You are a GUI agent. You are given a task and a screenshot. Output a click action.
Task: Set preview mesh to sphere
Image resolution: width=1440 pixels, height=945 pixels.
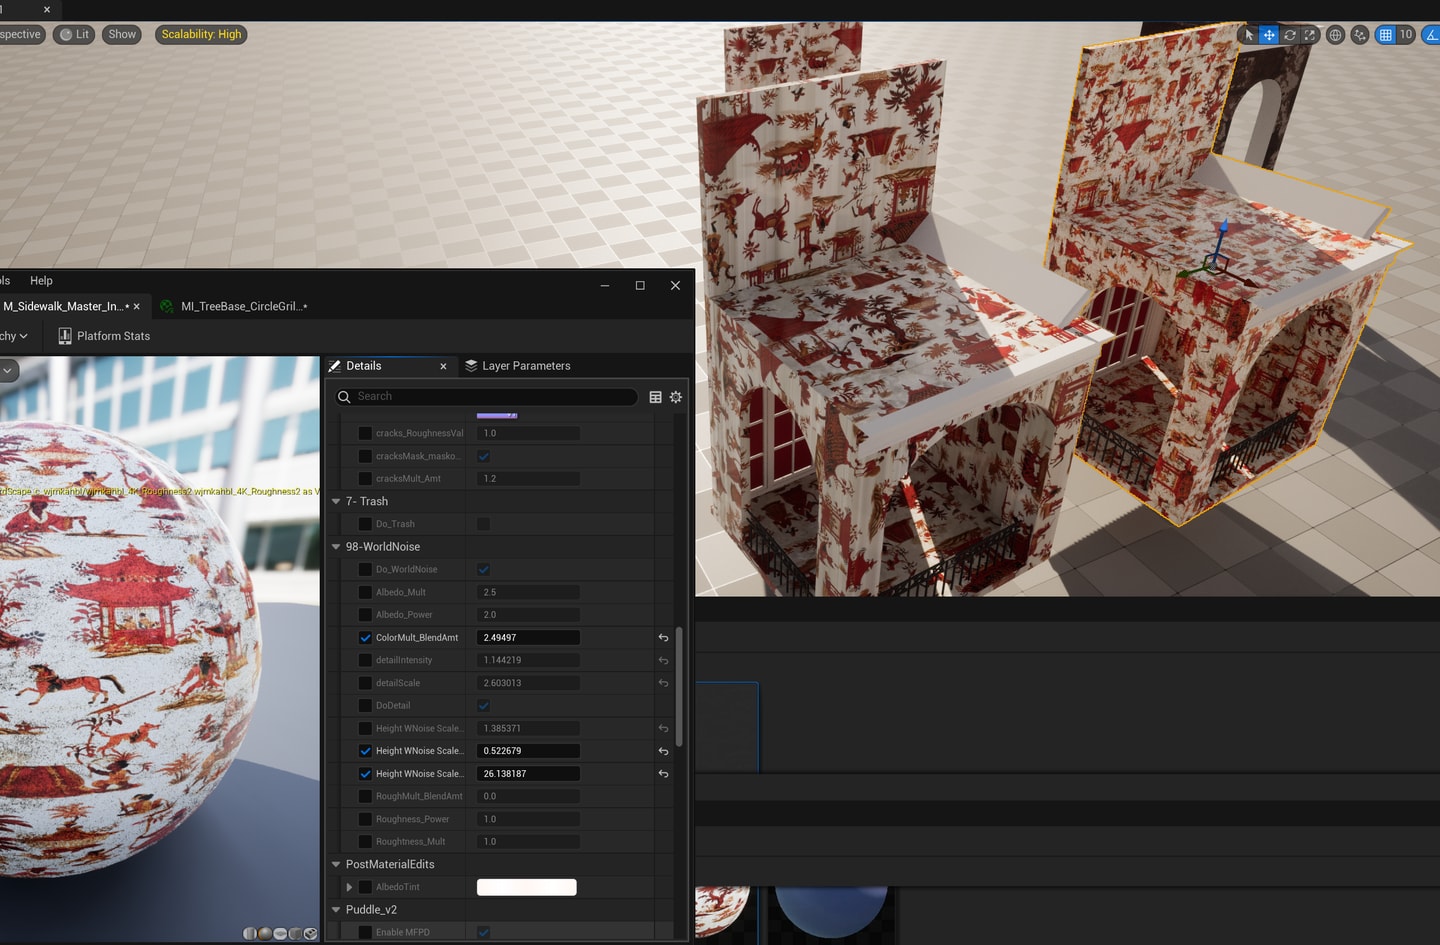(x=264, y=933)
